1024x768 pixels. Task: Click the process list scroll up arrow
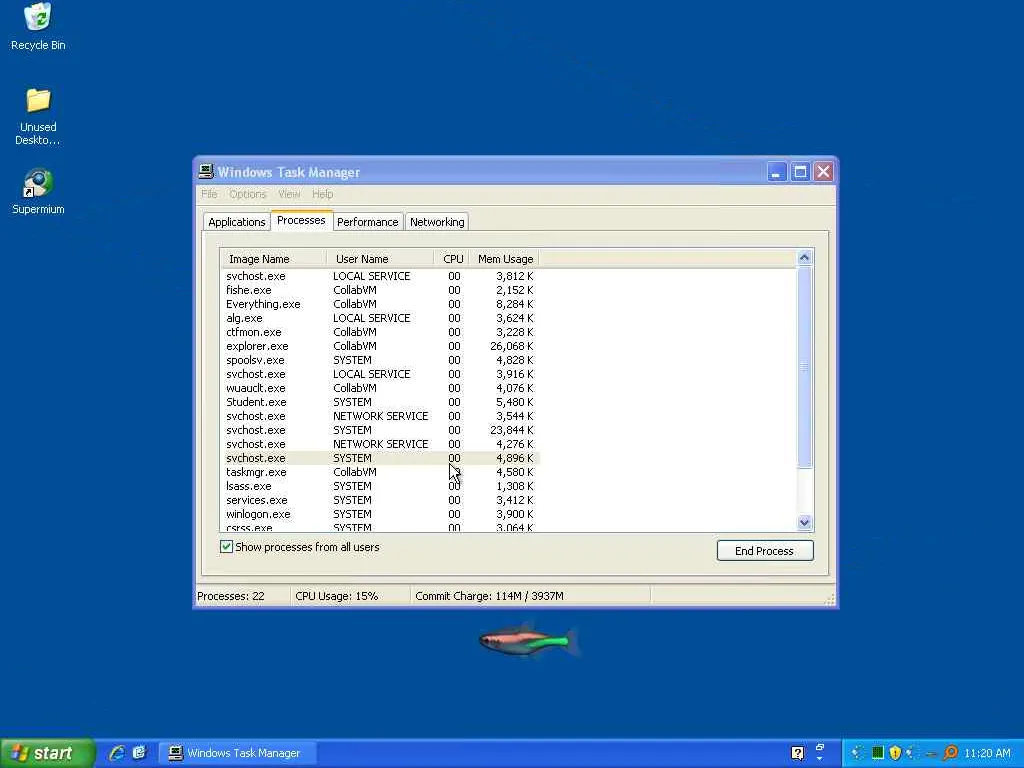(805, 257)
